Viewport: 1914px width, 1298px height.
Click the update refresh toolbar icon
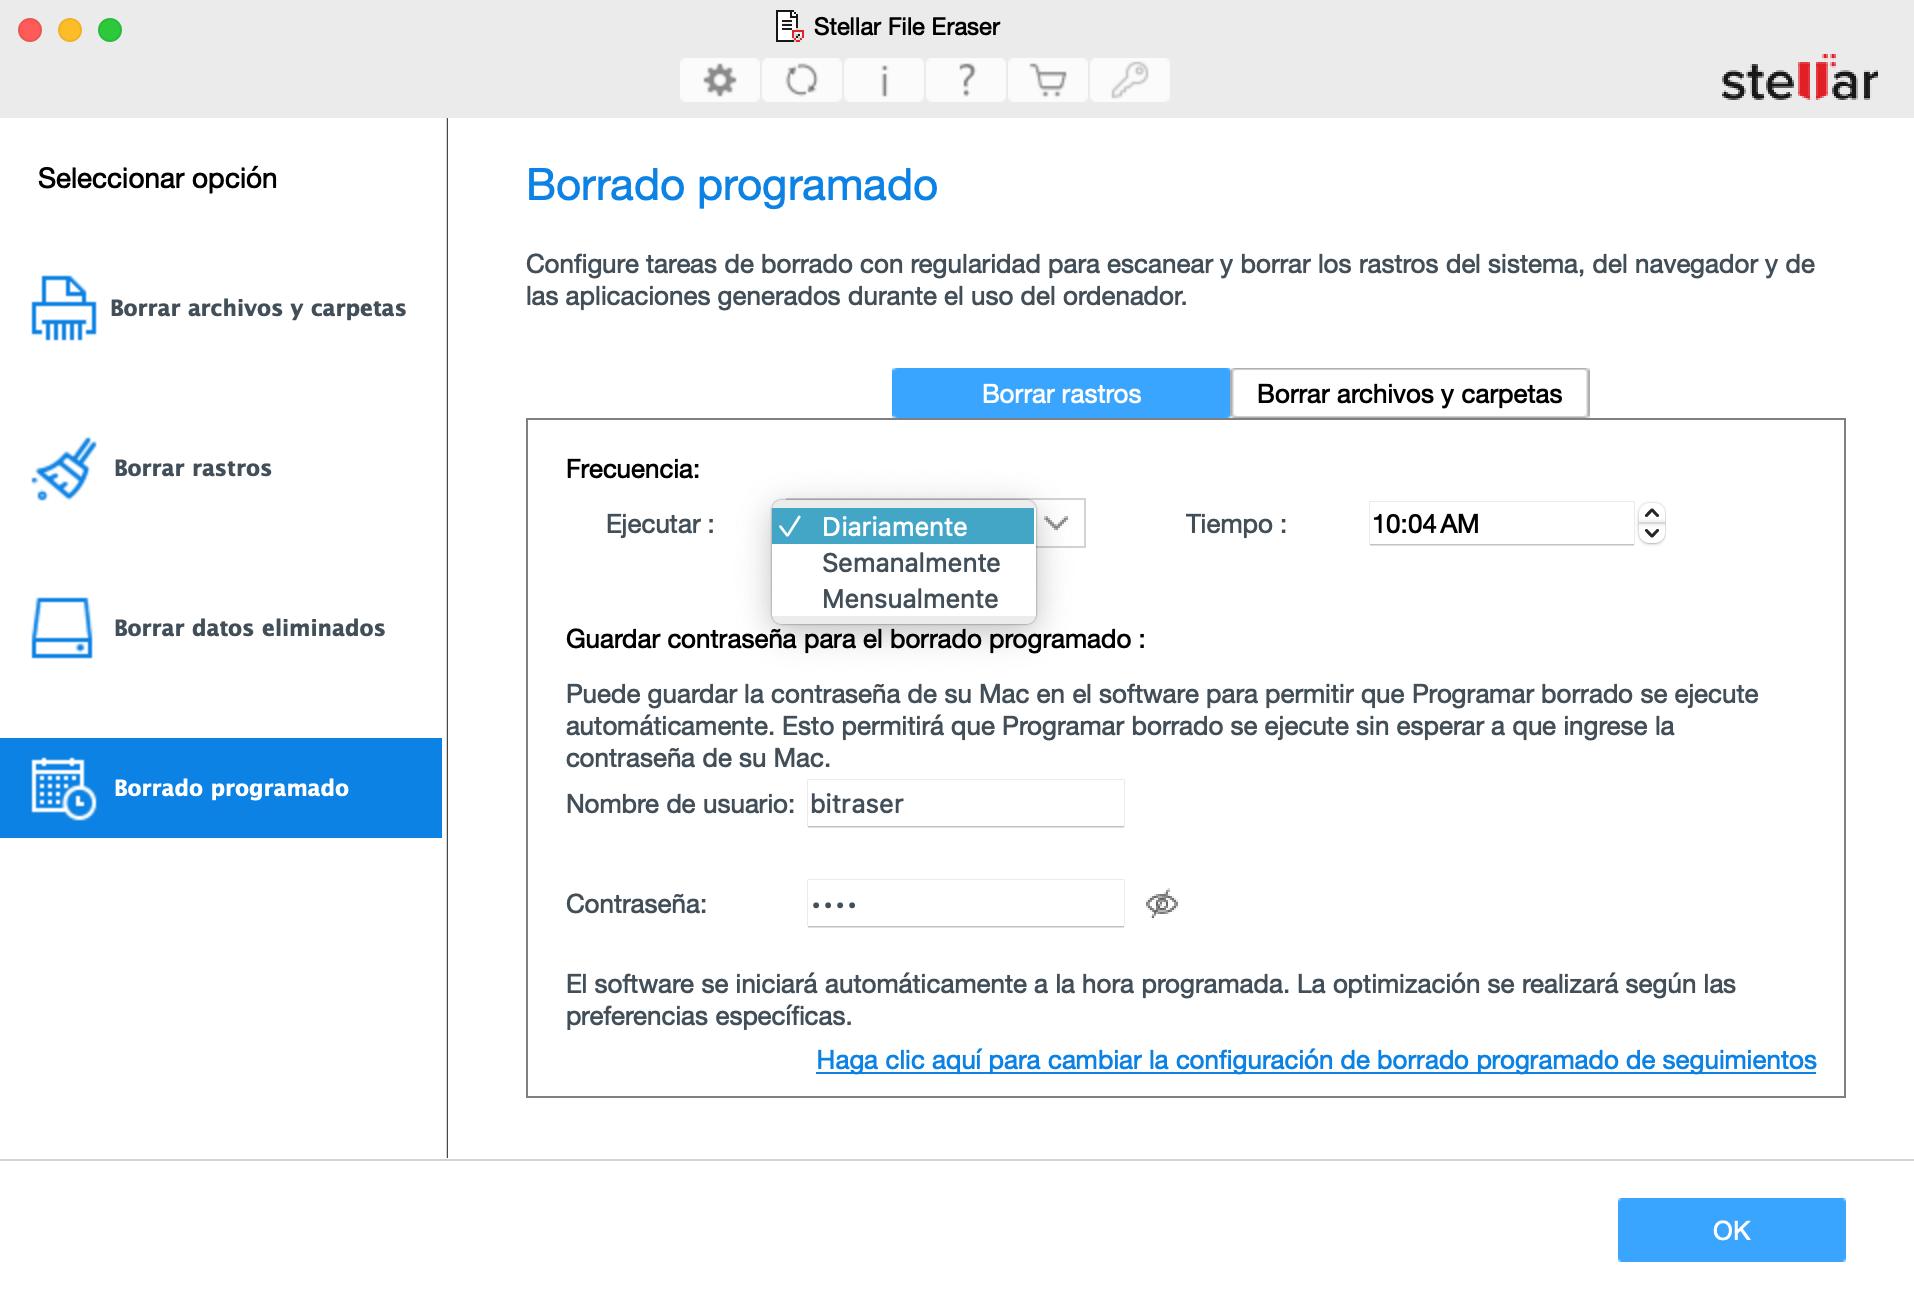click(801, 80)
